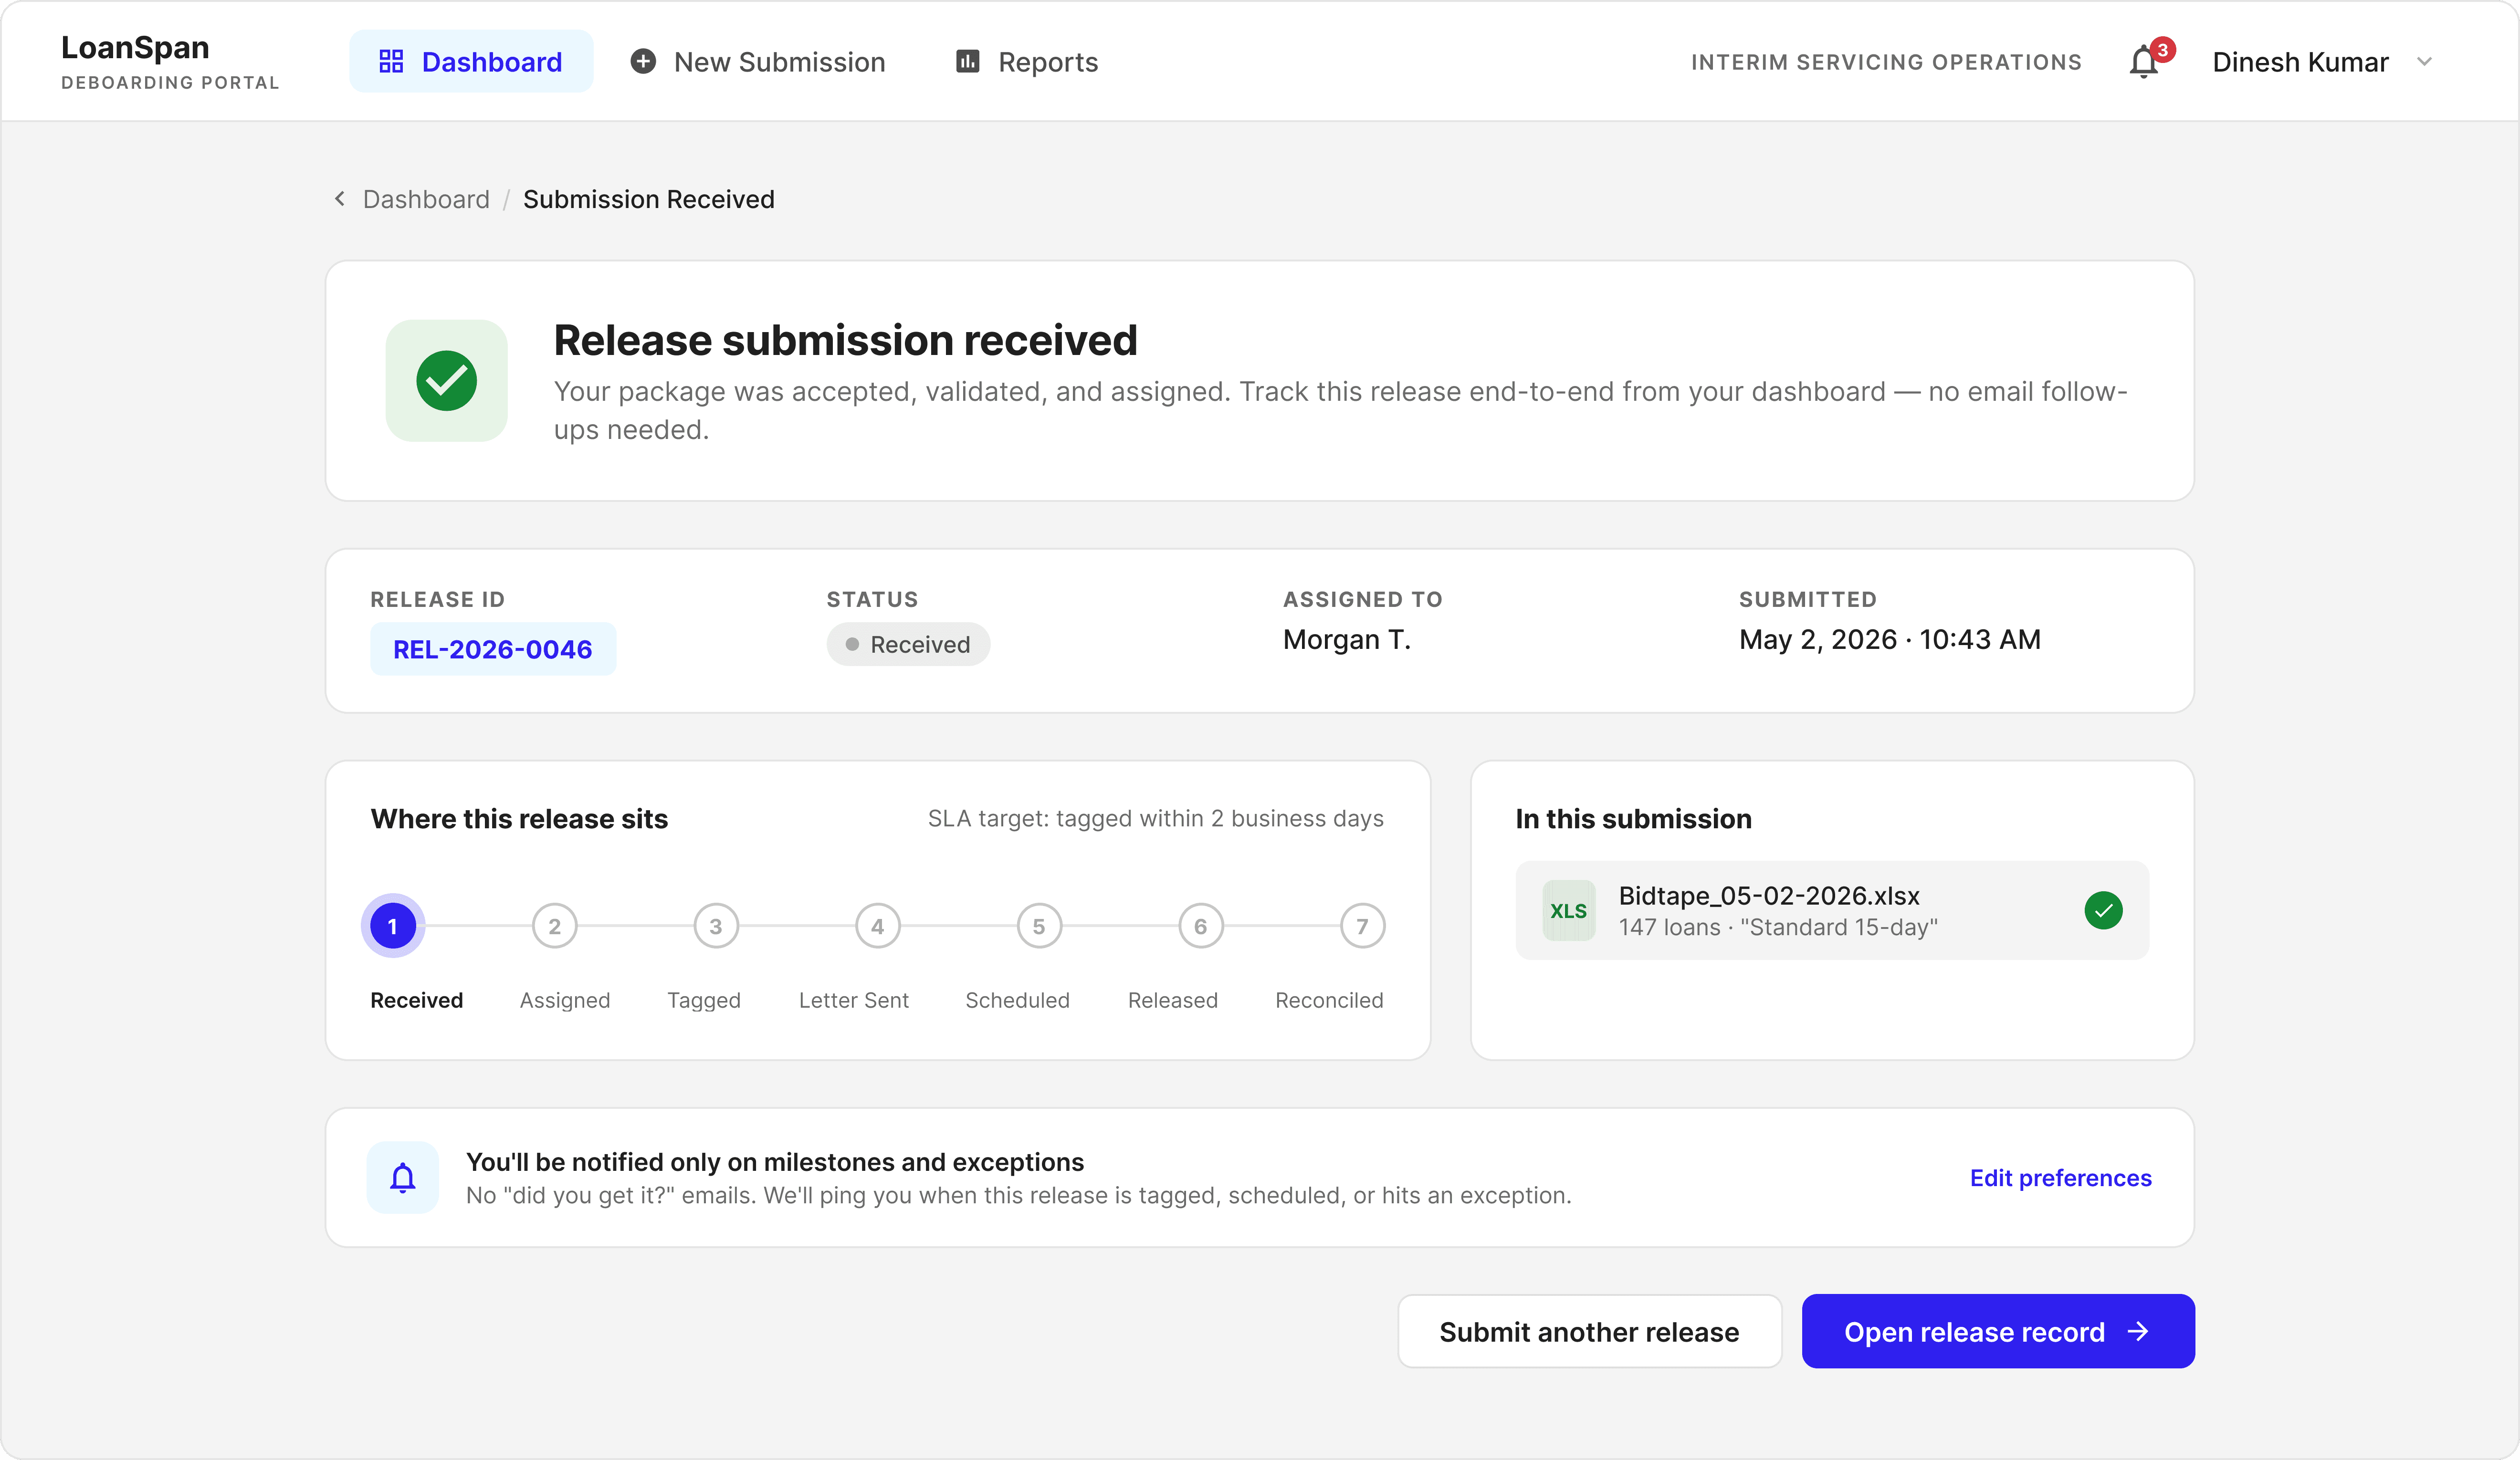The image size is (2520, 1460).
Task: Select step 7 Reconciled in tracker
Action: tap(1362, 926)
